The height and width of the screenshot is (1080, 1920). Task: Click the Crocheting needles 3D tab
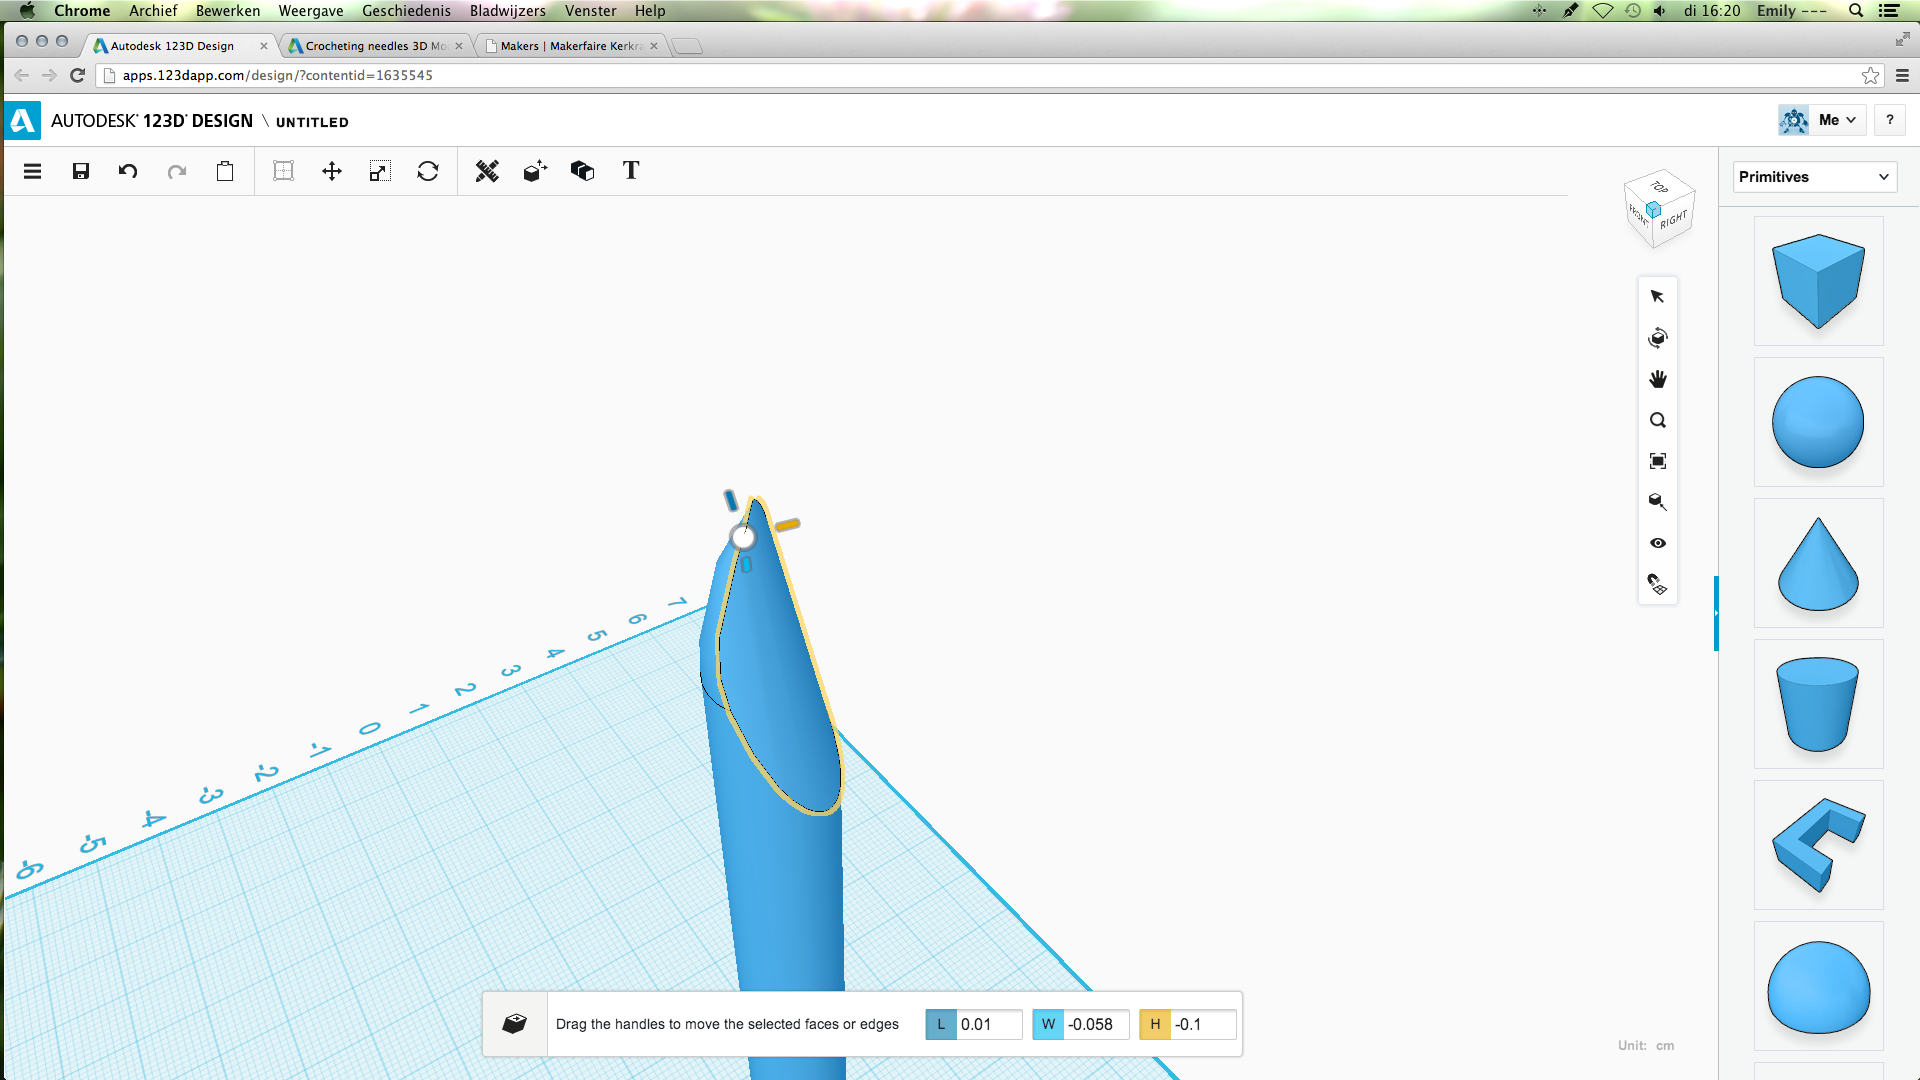click(373, 44)
